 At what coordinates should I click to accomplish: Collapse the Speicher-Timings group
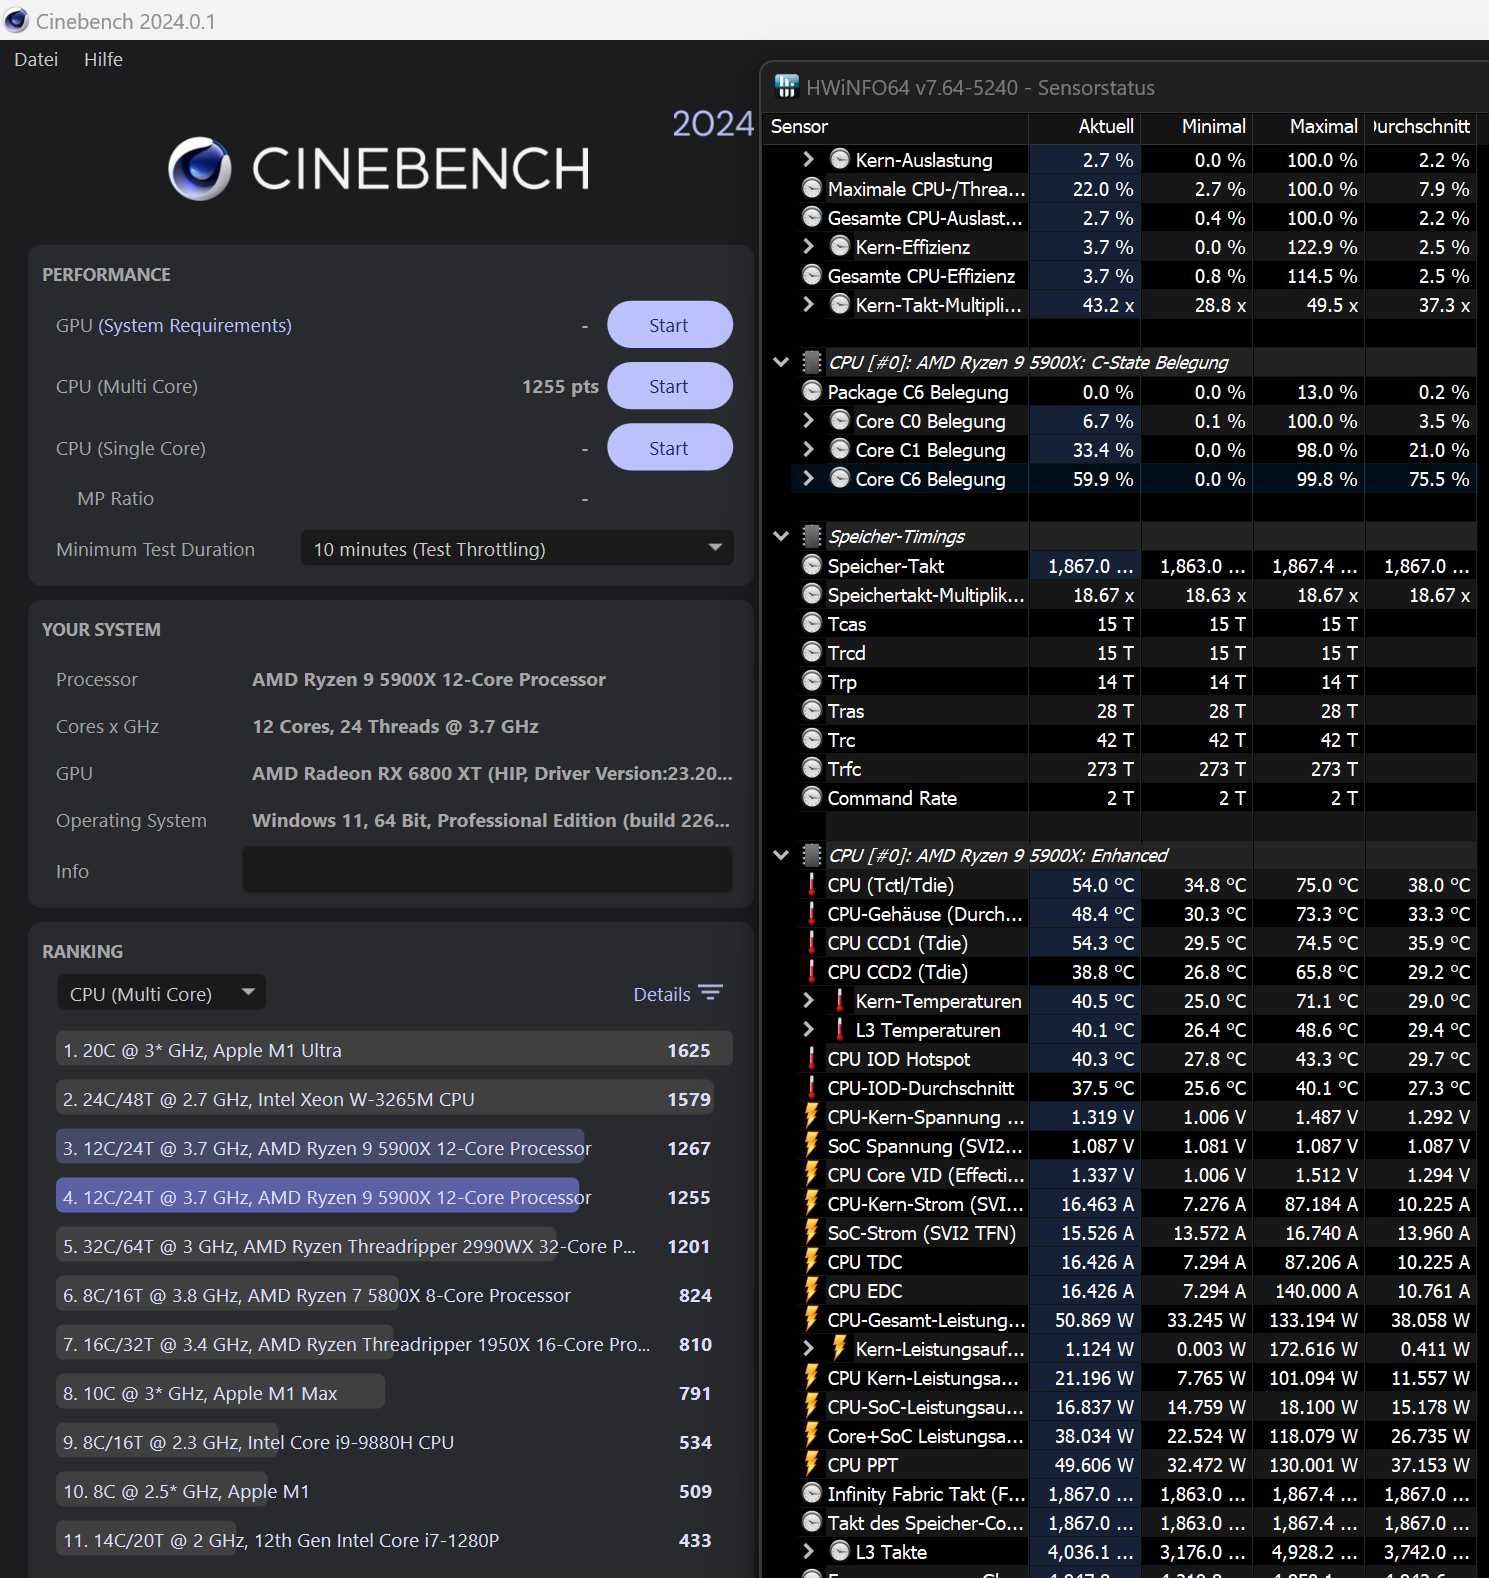coord(781,536)
